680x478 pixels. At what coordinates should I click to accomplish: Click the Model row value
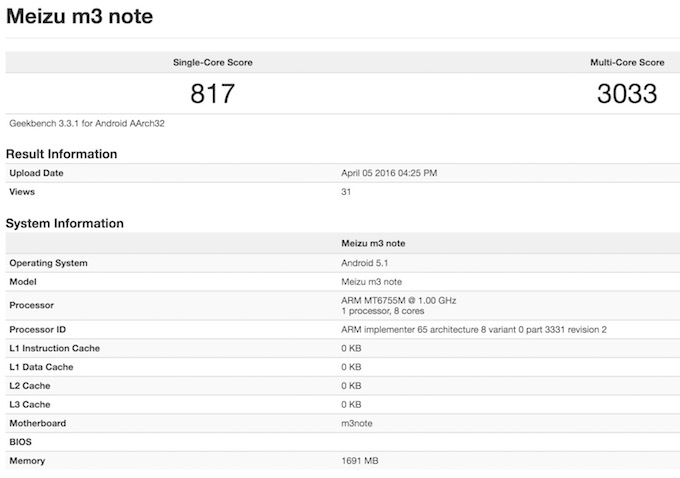pos(371,282)
